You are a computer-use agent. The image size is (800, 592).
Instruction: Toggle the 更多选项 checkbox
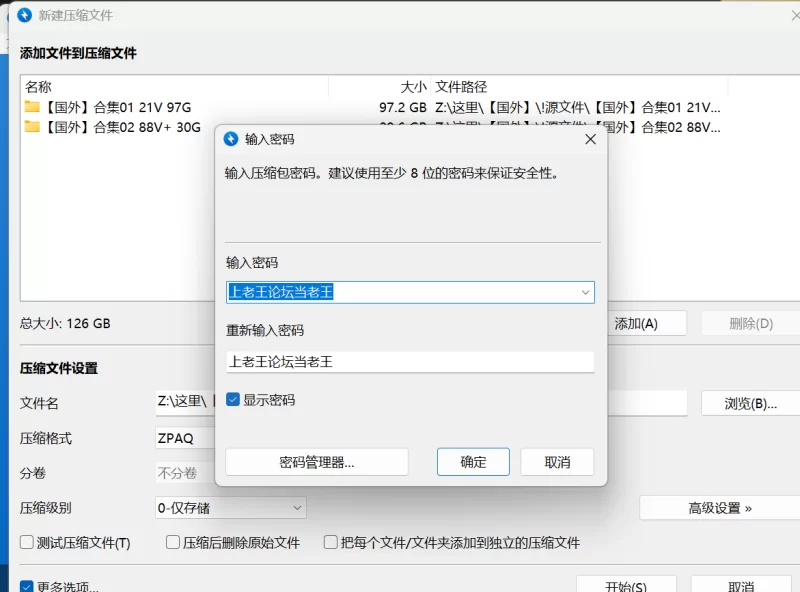[x=27, y=586]
